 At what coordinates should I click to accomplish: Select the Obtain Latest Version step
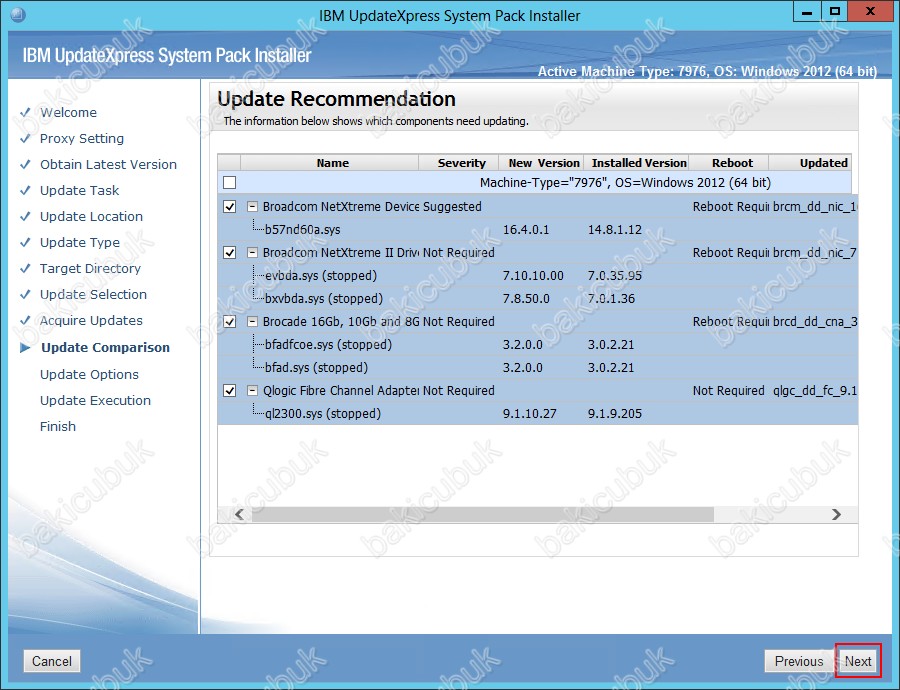pos(108,164)
